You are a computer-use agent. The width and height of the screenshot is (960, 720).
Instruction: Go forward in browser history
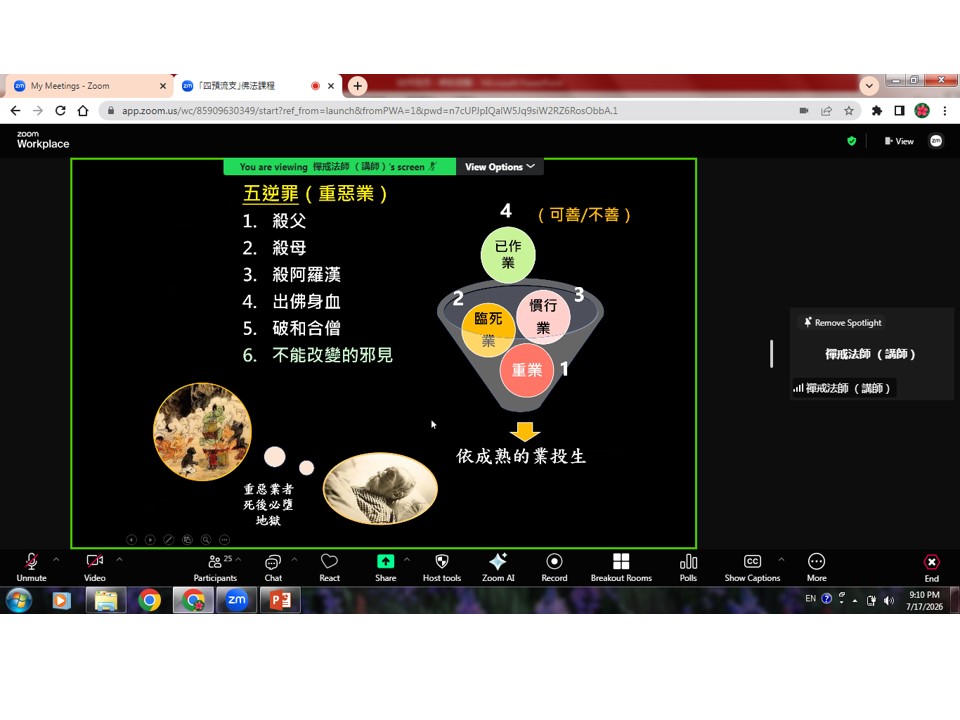tap(38, 111)
